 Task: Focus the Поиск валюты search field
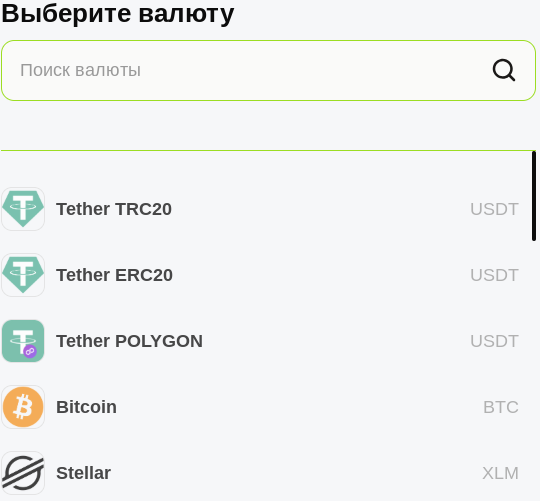click(269, 71)
